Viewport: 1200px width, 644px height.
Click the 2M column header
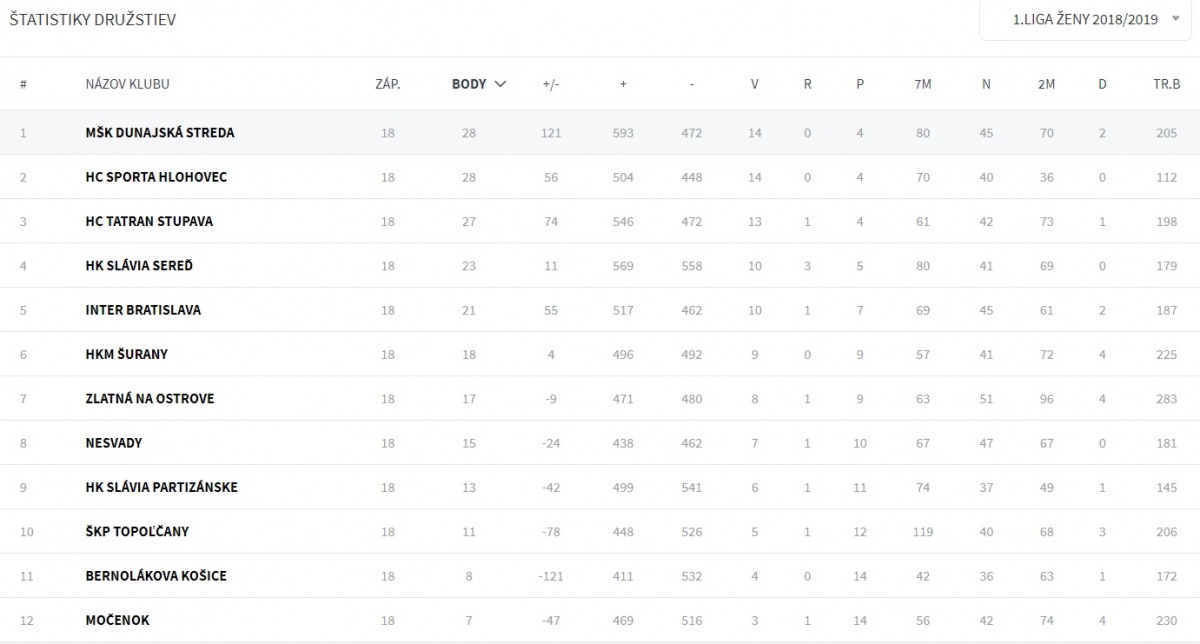pos(1046,84)
